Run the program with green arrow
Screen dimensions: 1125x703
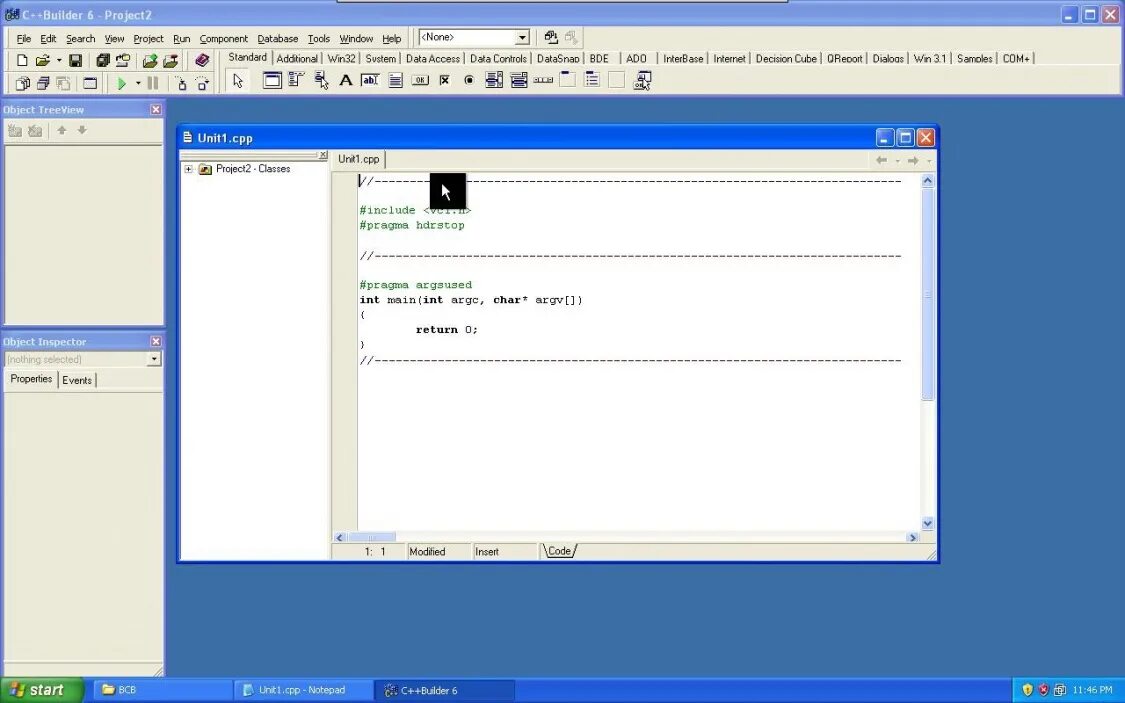pyautogui.click(x=121, y=83)
